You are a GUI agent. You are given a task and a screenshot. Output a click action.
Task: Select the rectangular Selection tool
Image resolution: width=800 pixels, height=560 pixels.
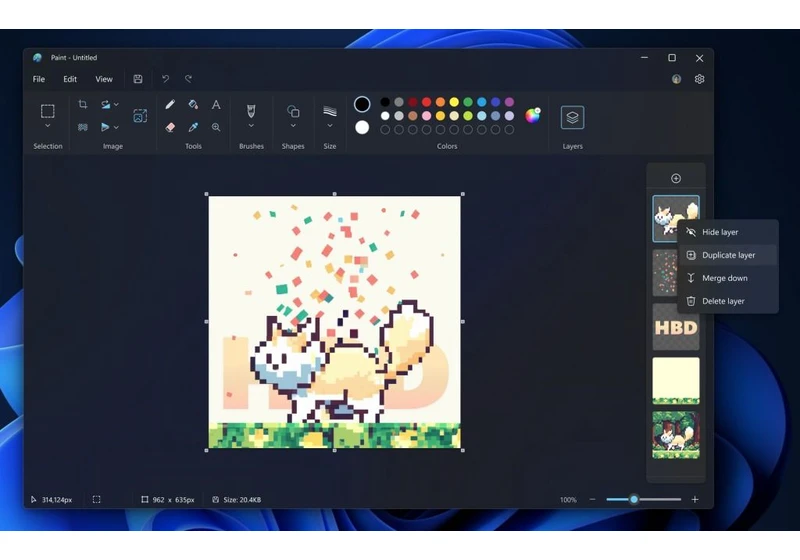click(x=47, y=111)
